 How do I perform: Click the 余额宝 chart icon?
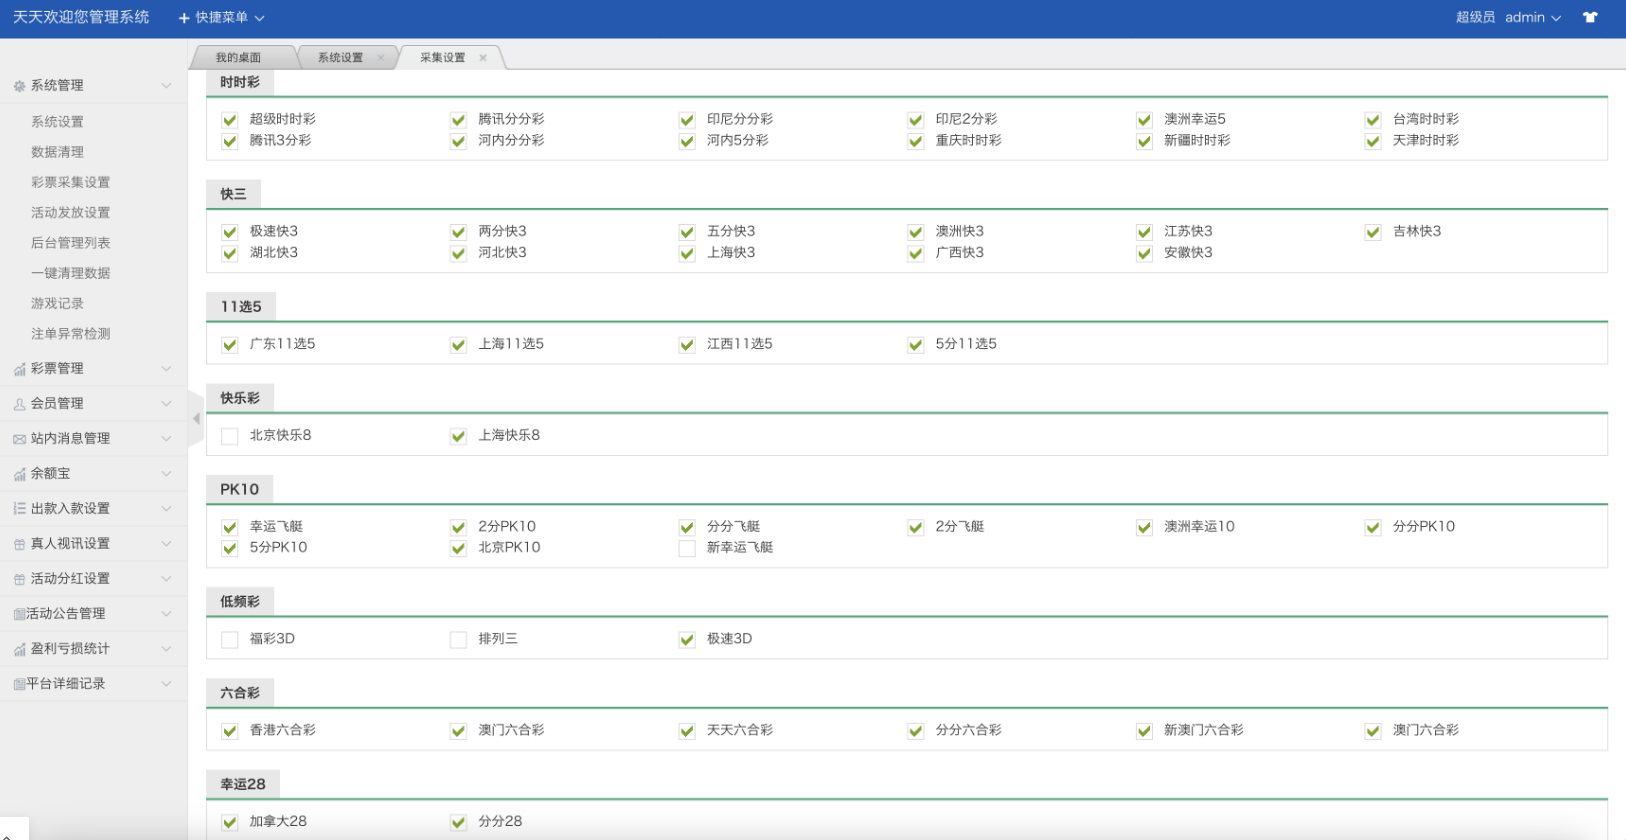tap(19, 474)
